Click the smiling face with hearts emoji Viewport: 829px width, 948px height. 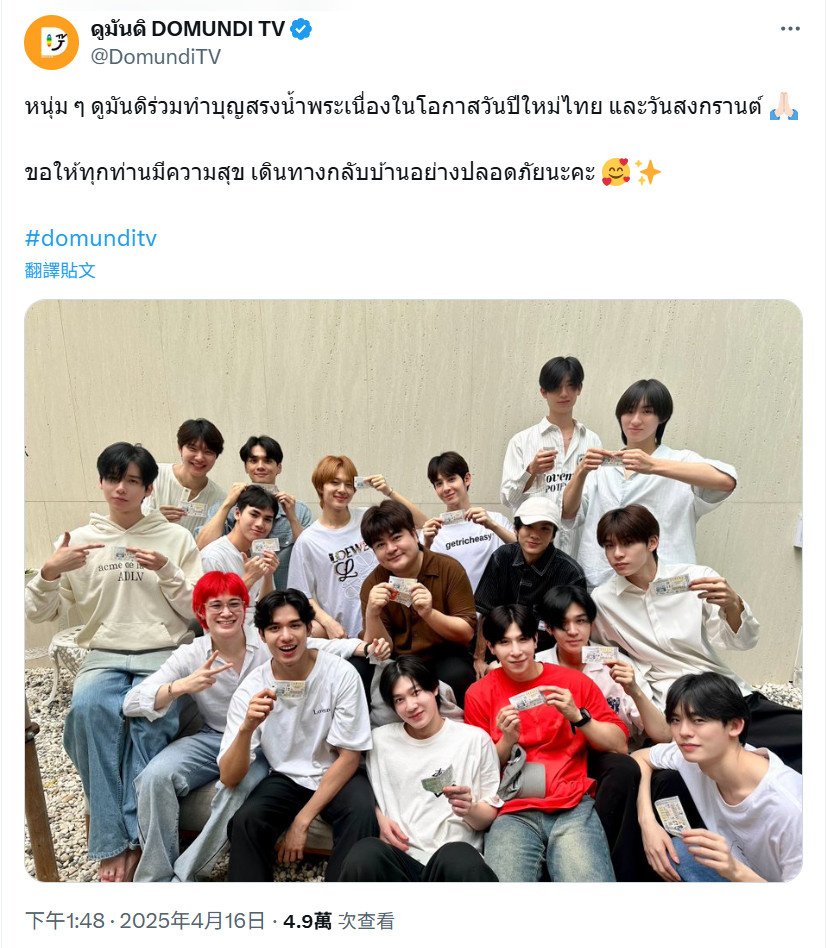click(616, 172)
